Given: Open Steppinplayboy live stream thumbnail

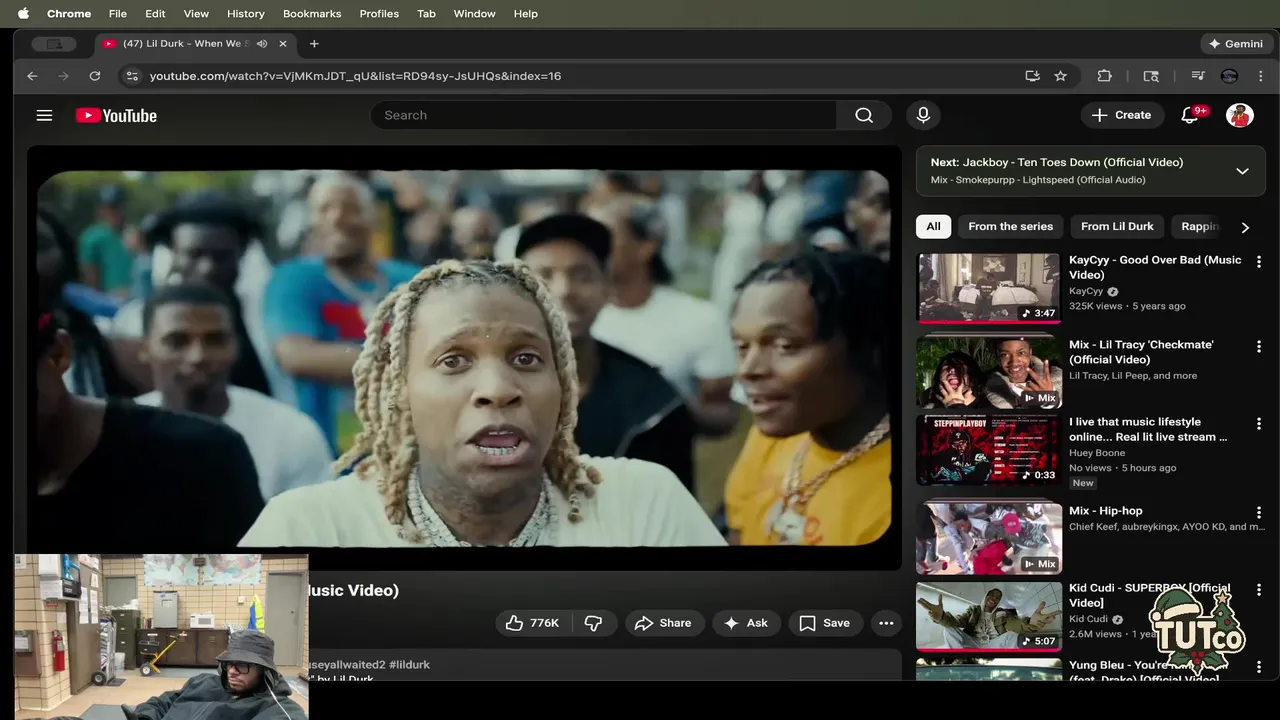Looking at the screenshot, I should (988, 450).
